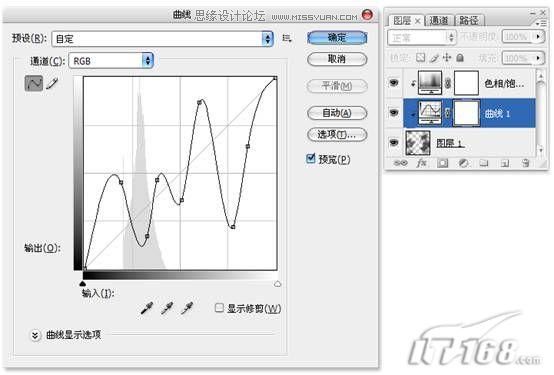Click the black input slider triangle
Screen dimensions: 554x375
coord(83,283)
